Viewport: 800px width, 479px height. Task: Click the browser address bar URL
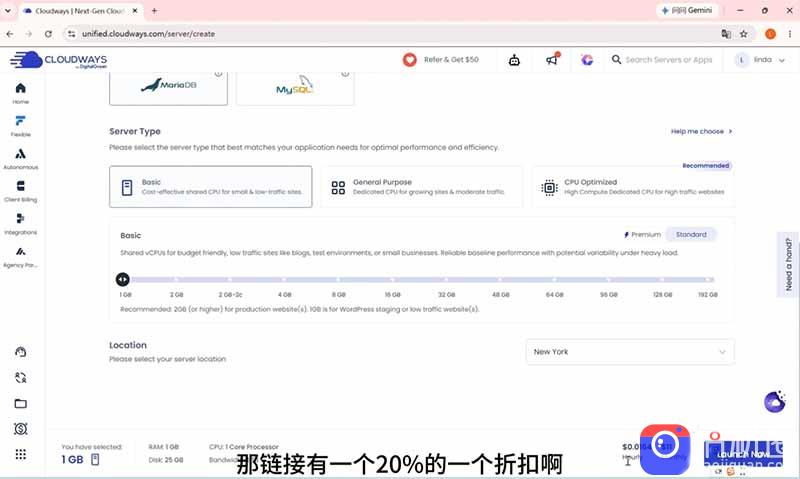point(148,34)
